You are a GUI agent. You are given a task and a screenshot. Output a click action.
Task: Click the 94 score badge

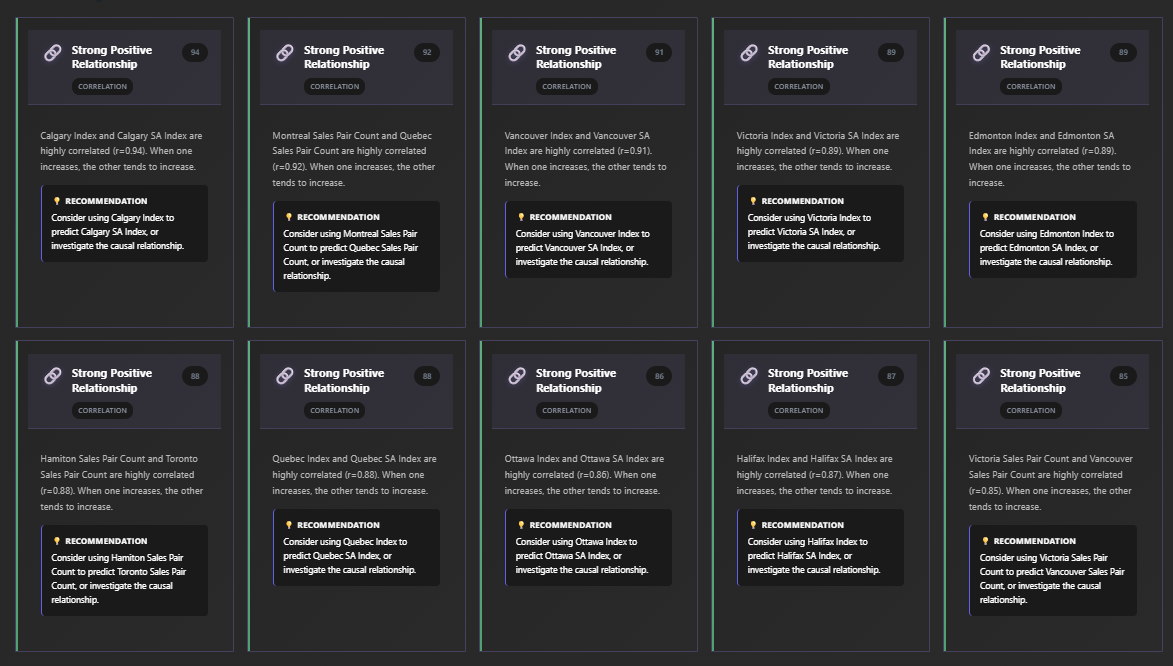tap(195, 52)
